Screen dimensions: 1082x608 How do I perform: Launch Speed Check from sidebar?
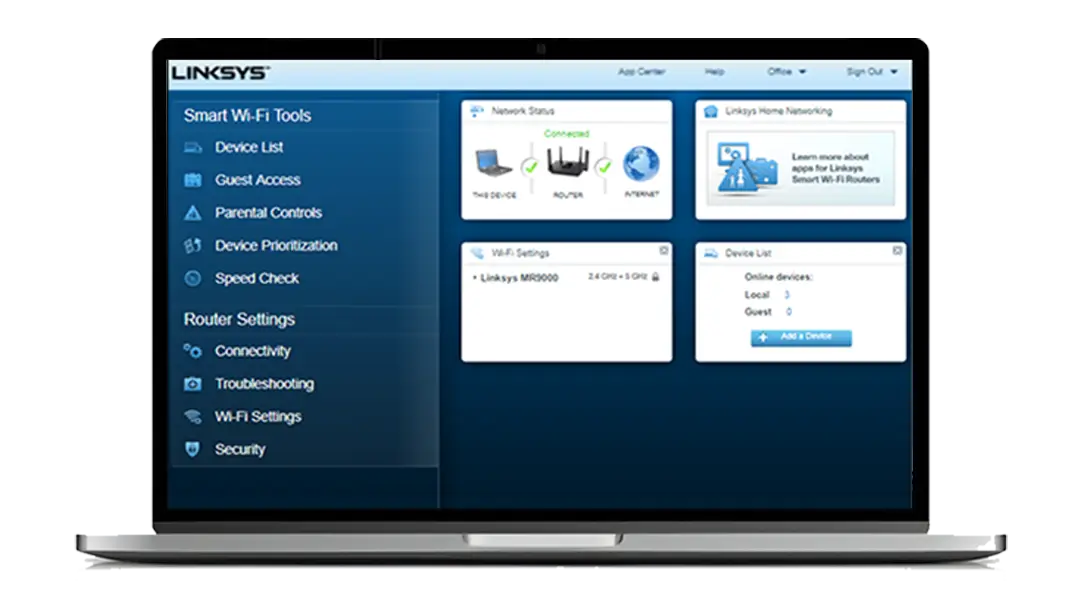tap(257, 278)
